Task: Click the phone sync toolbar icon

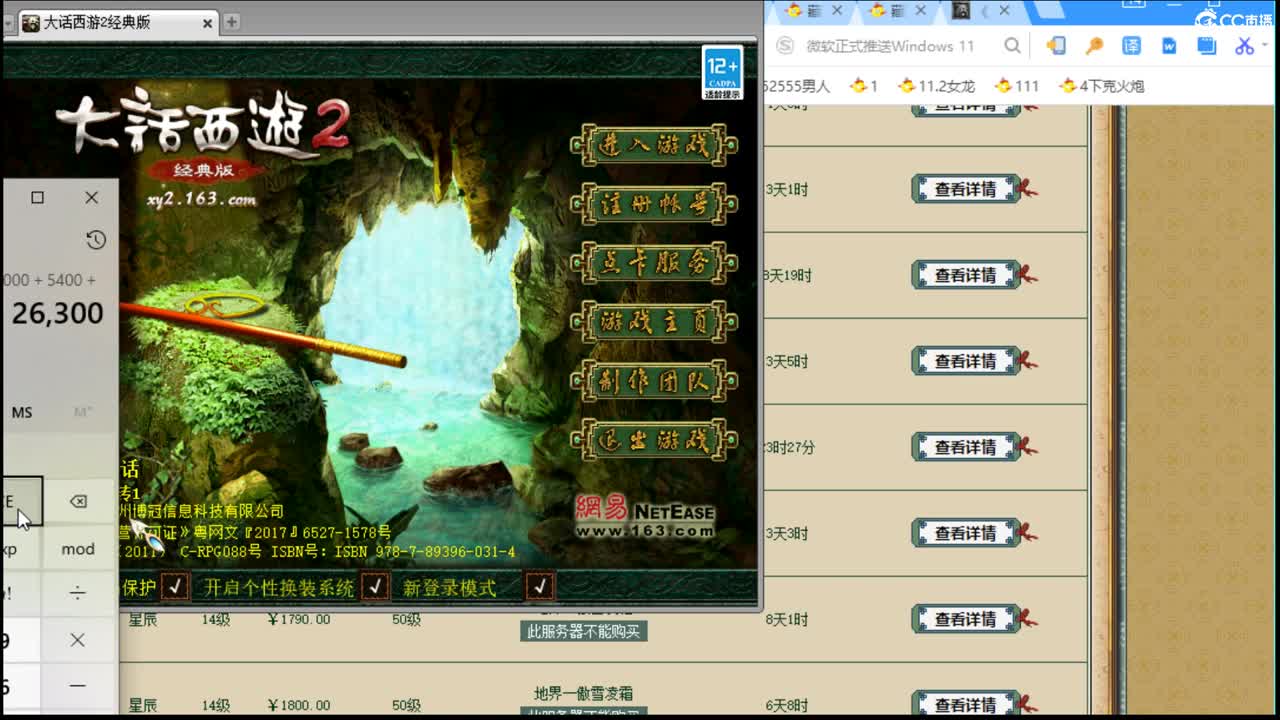Action: 1056,46
